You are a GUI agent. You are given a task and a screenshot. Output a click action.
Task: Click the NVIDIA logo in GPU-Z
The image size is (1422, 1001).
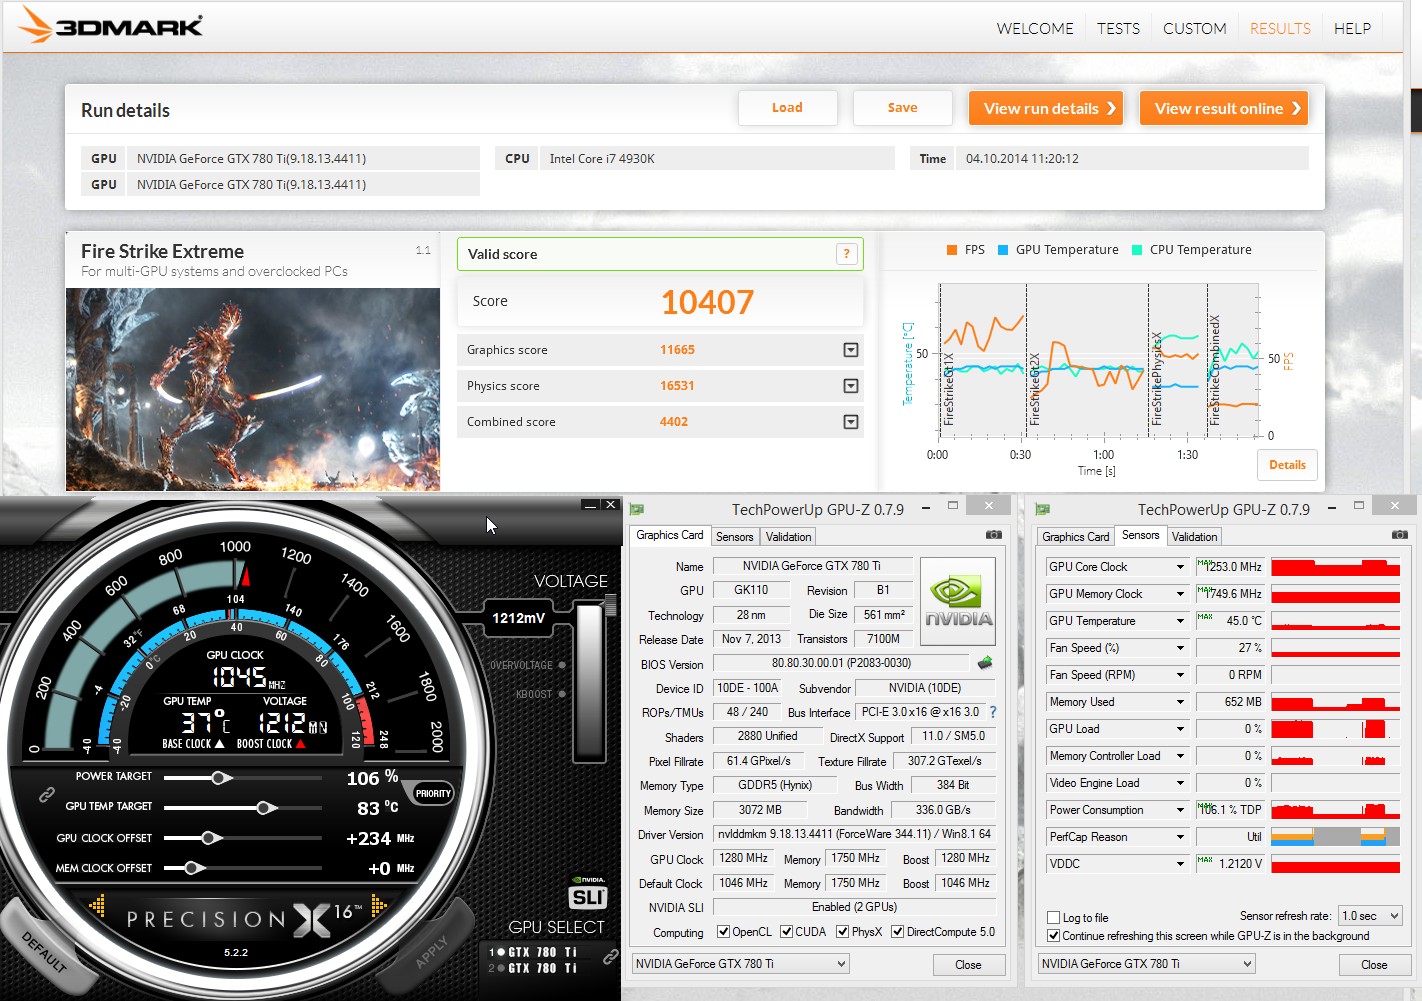point(958,601)
